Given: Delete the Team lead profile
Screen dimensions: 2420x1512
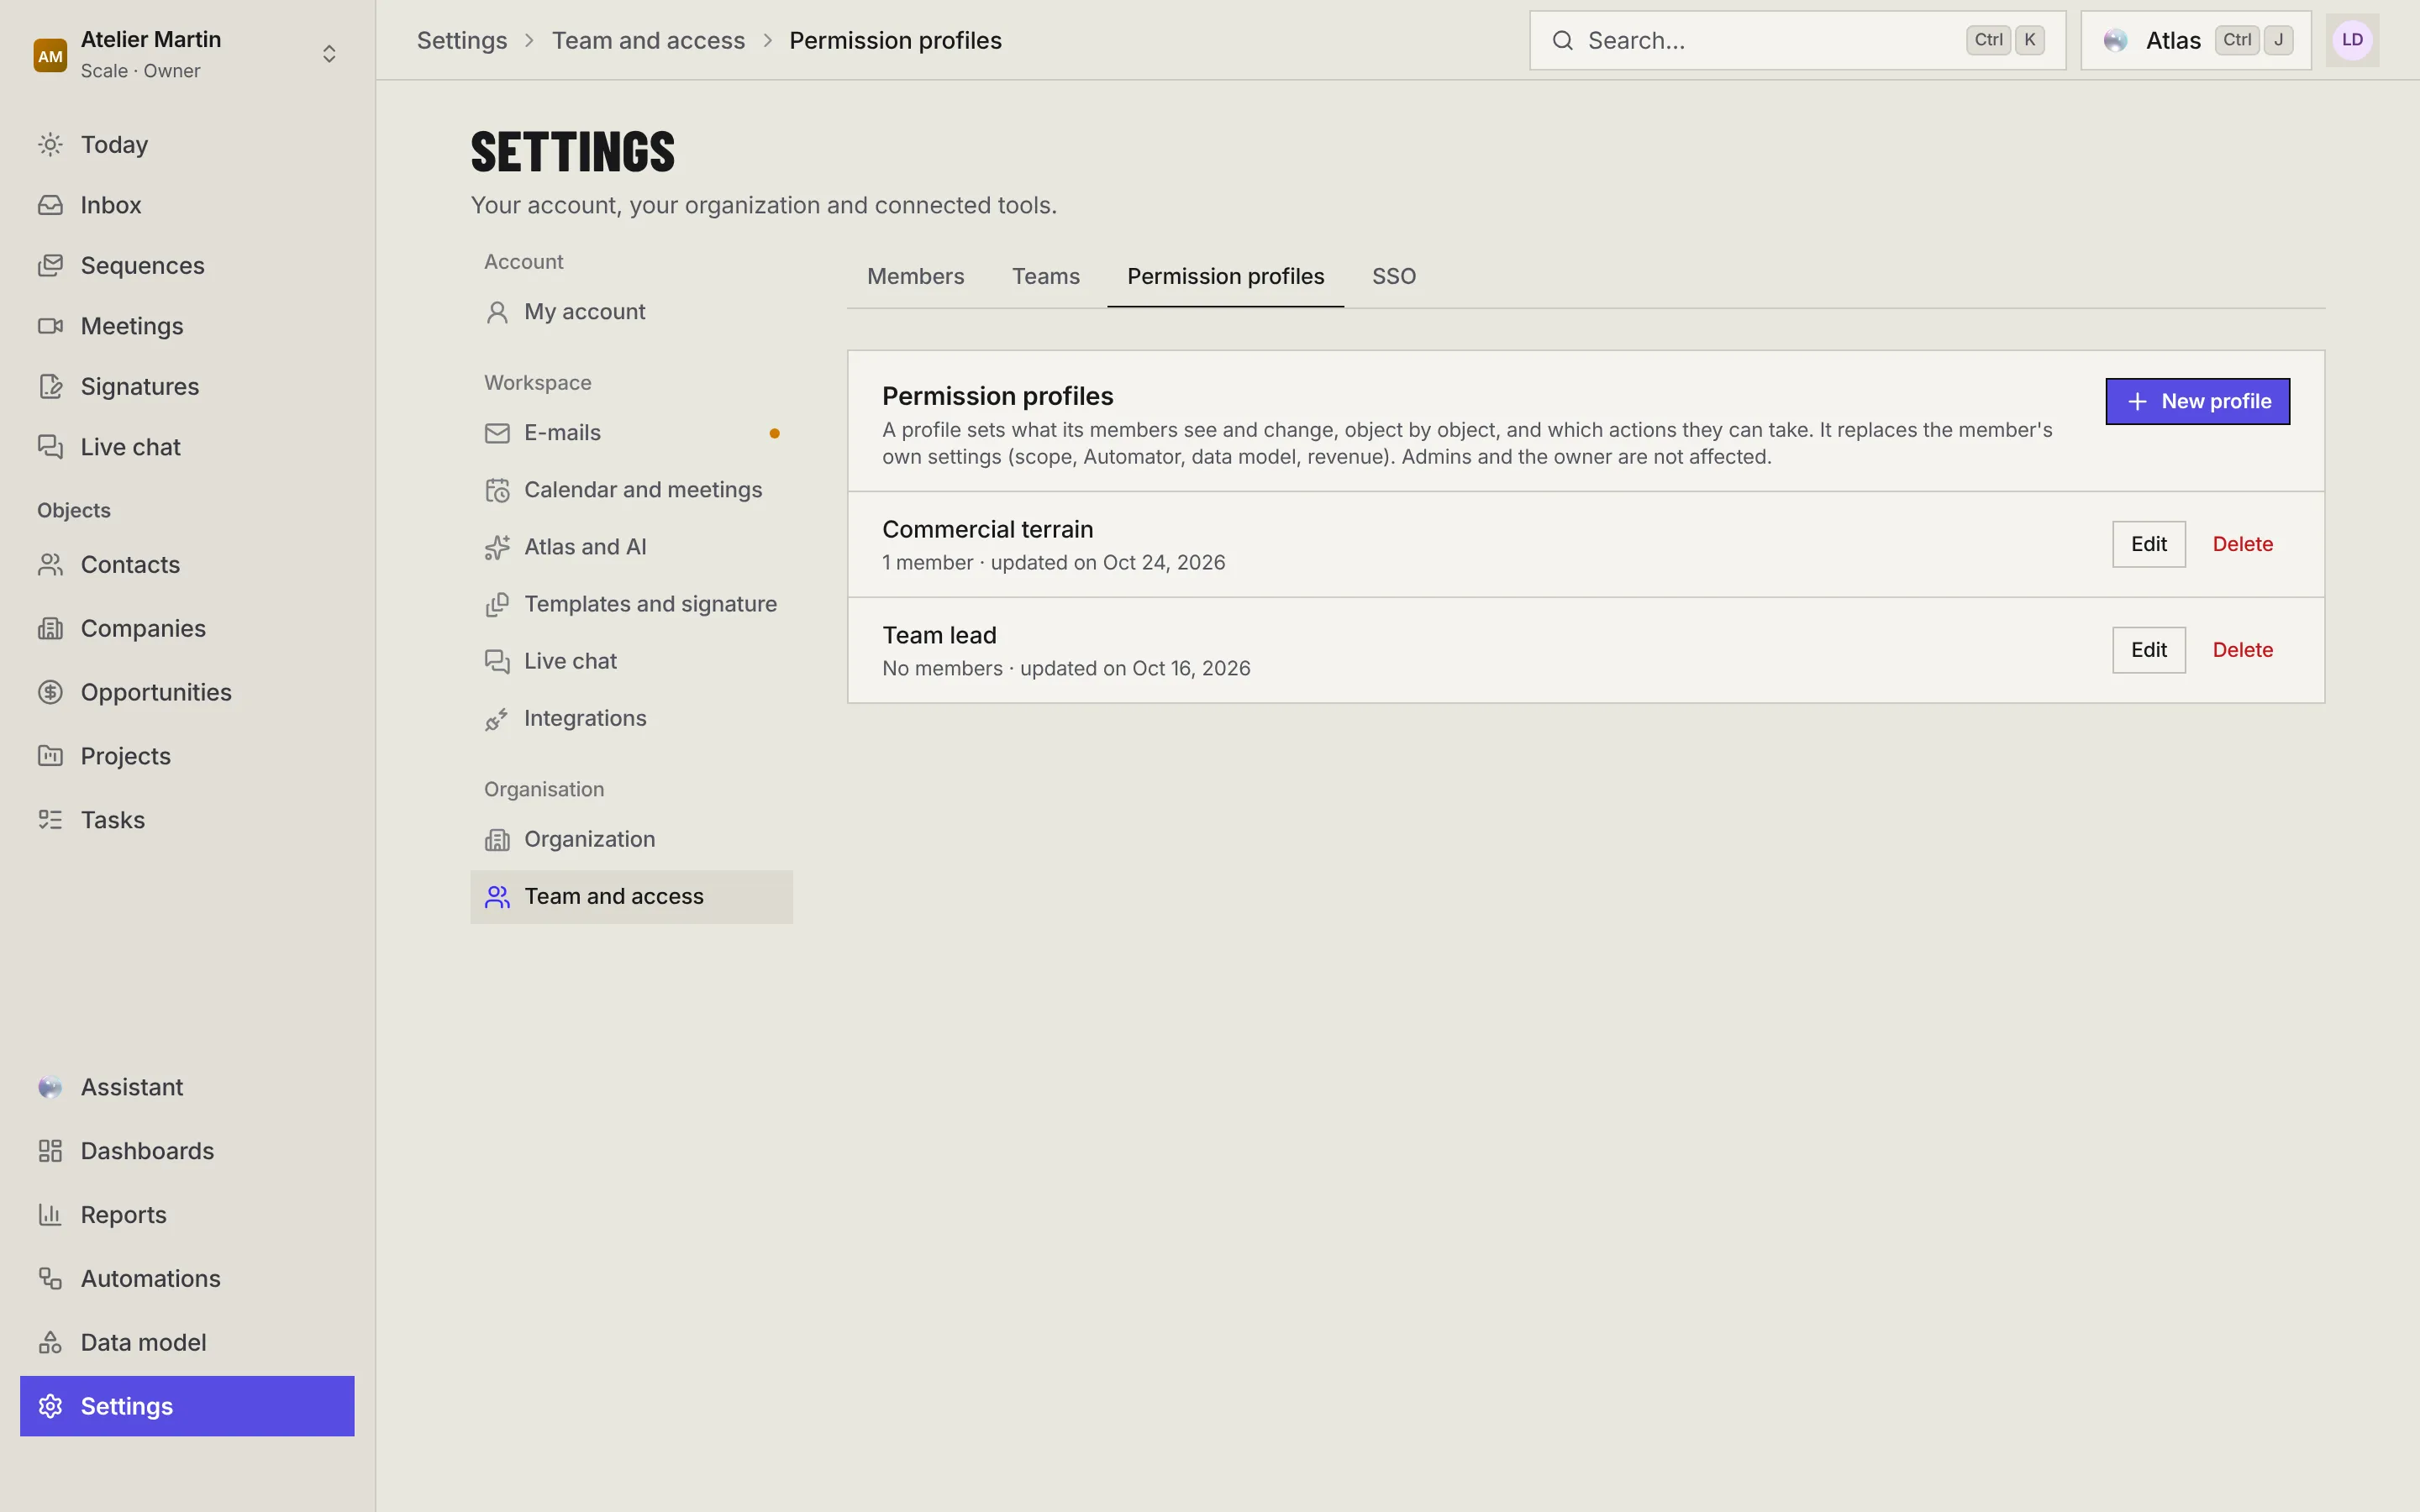Looking at the screenshot, I should click(2242, 650).
